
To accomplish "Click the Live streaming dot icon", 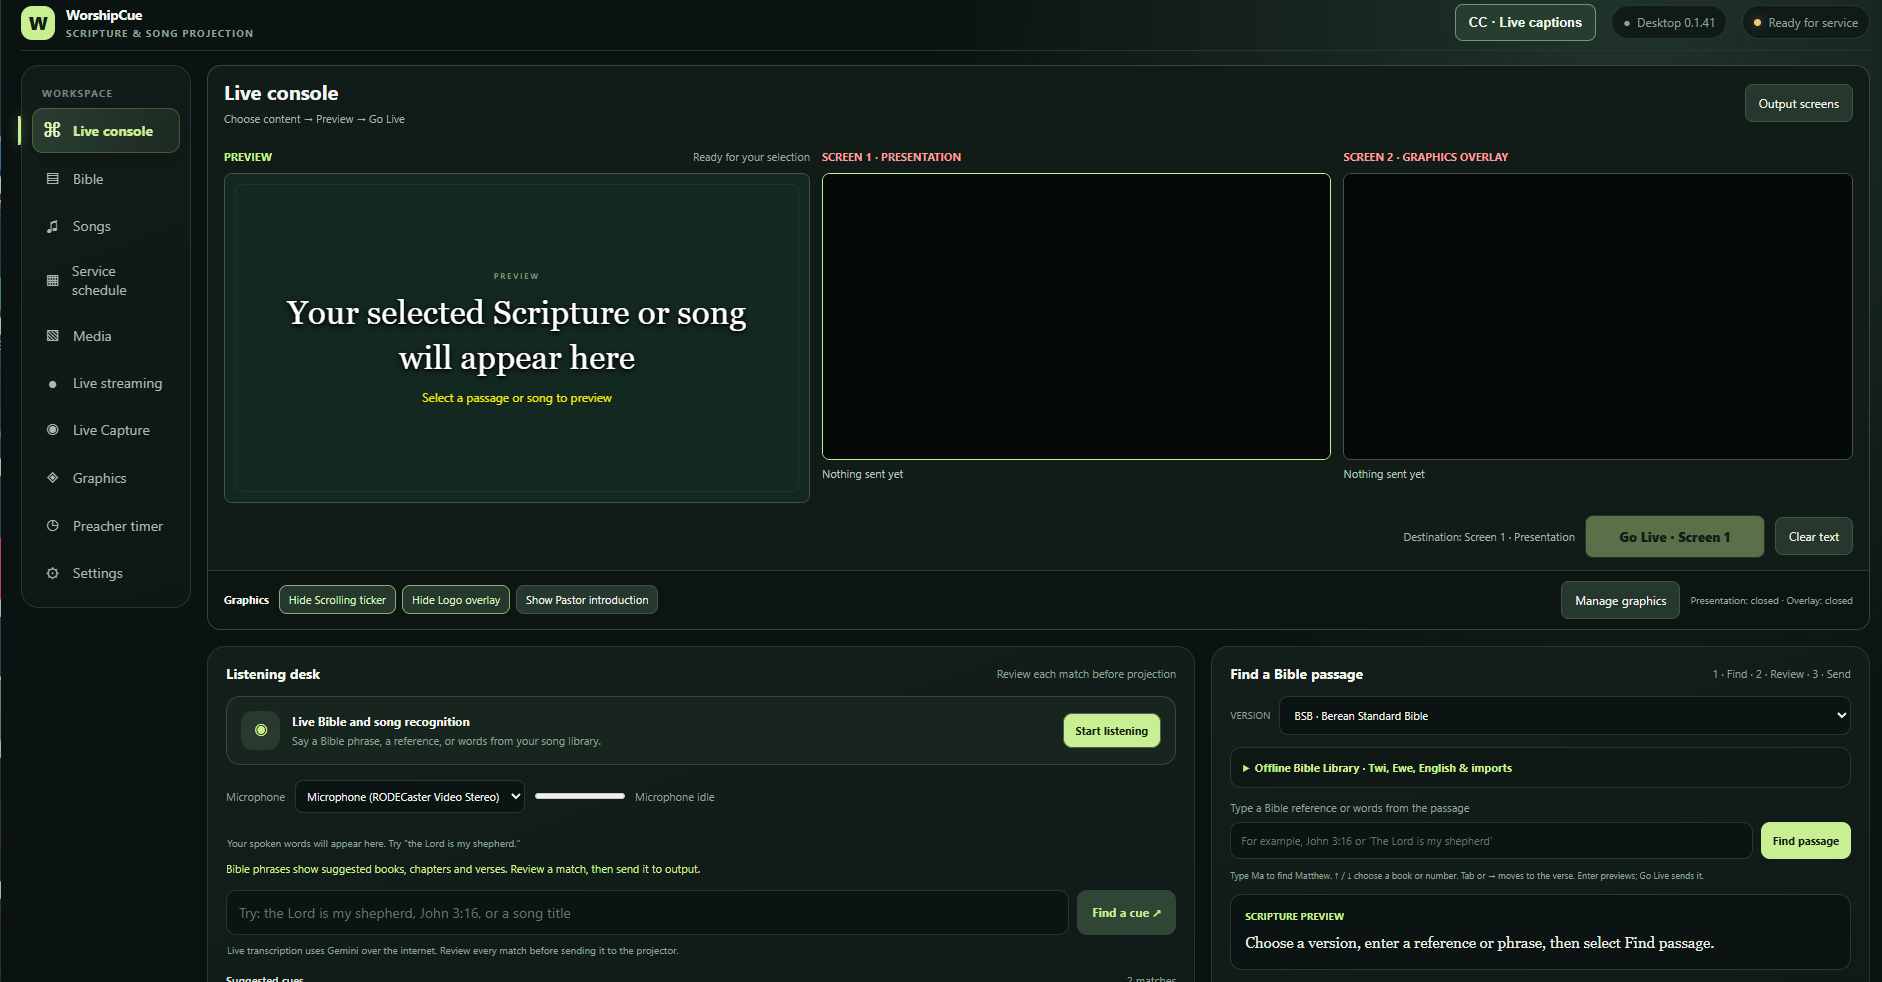I will (53, 384).
